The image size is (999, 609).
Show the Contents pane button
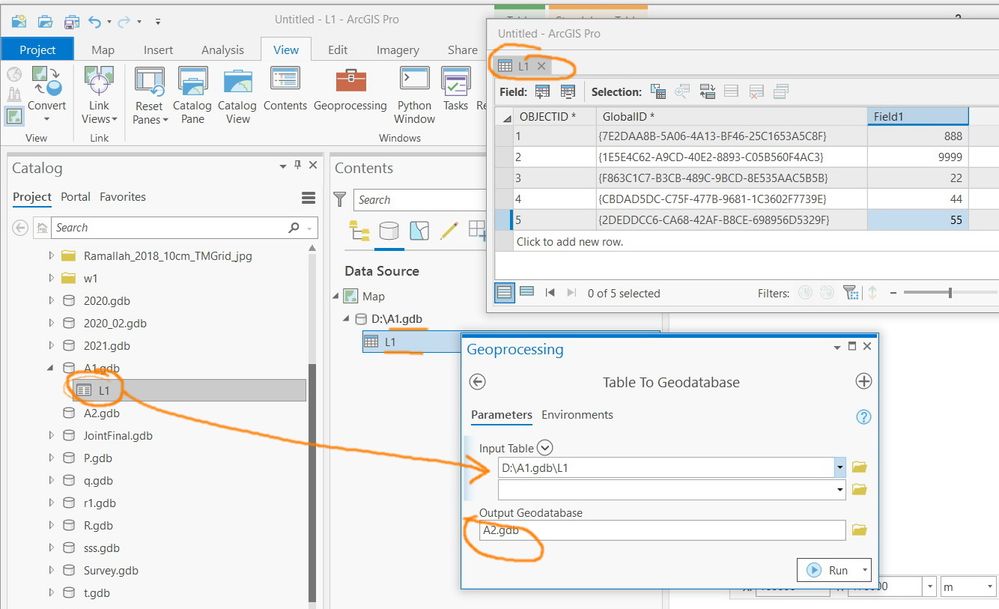pyautogui.click(x=285, y=88)
